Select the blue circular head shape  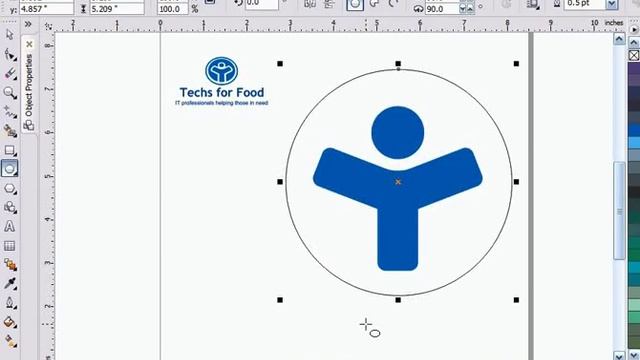pyautogui.click(x=398, y=132)
